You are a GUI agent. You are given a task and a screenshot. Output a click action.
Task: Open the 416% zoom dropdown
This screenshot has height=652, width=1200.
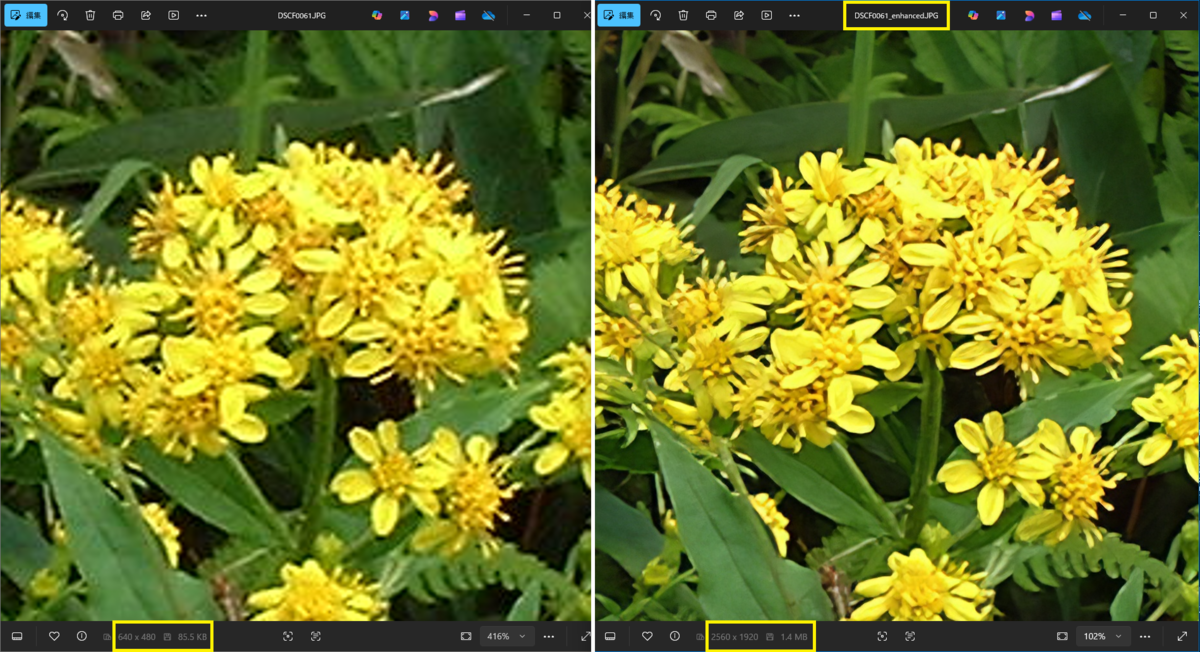pyautogui.click(x=507, y=636)
